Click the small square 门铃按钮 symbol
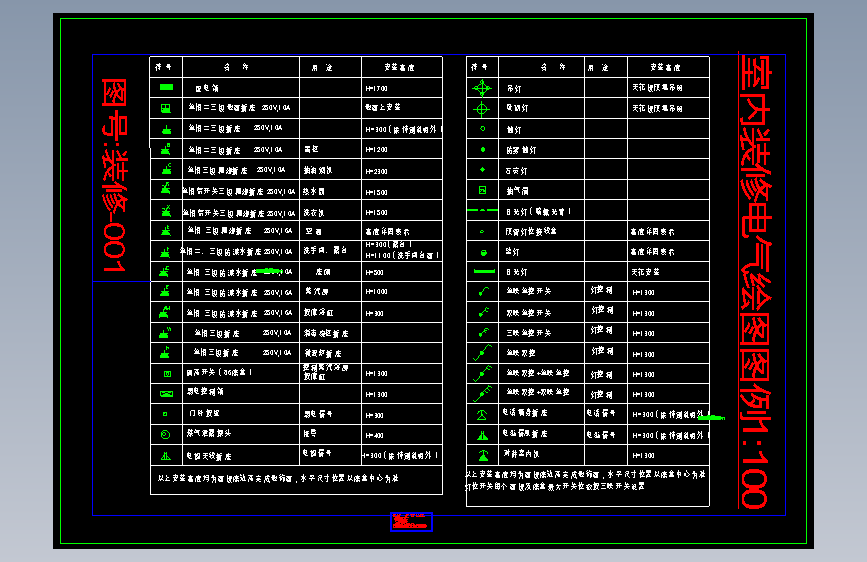Viewport: 867px width, 562px height. (x=165, y=414)
